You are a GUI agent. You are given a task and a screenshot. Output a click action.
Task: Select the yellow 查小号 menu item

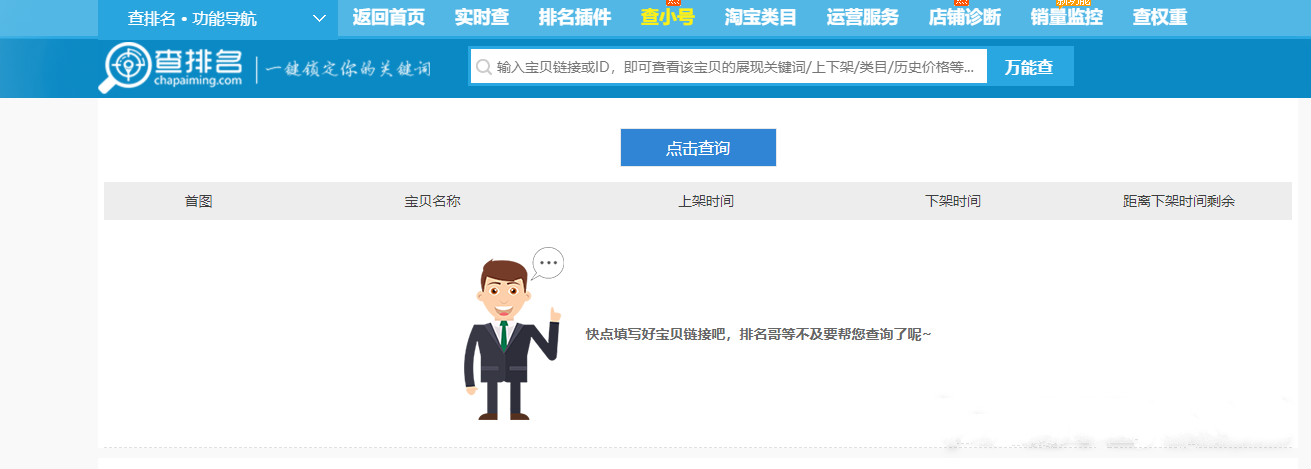tap(667, 17)
